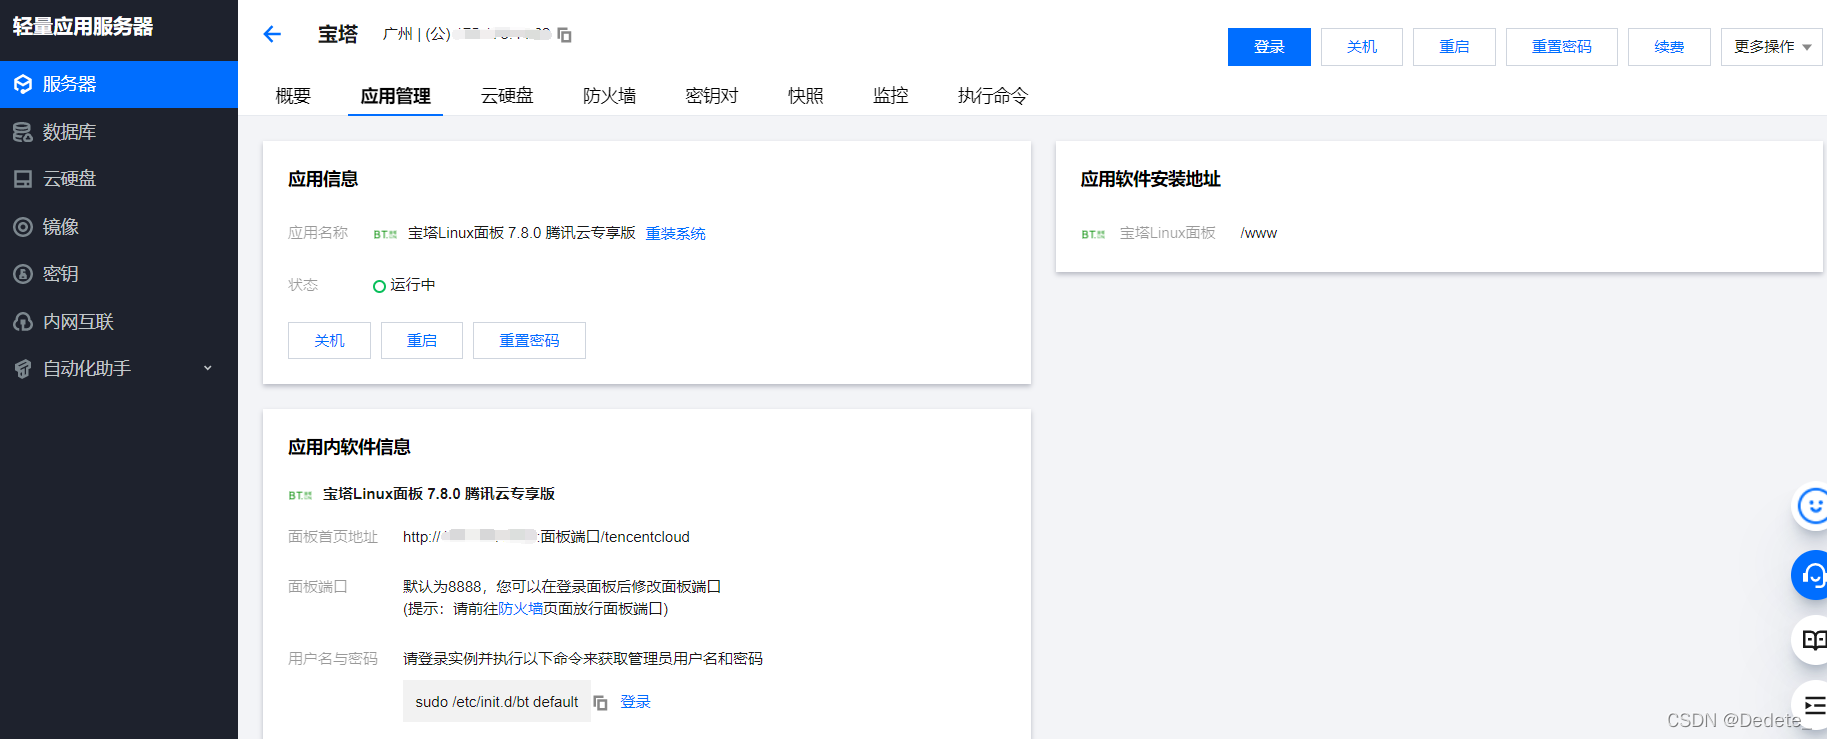Open 数据库 in the sidebar menu
This screenshot has height=739, width=1827.
[x=119, y=132]
